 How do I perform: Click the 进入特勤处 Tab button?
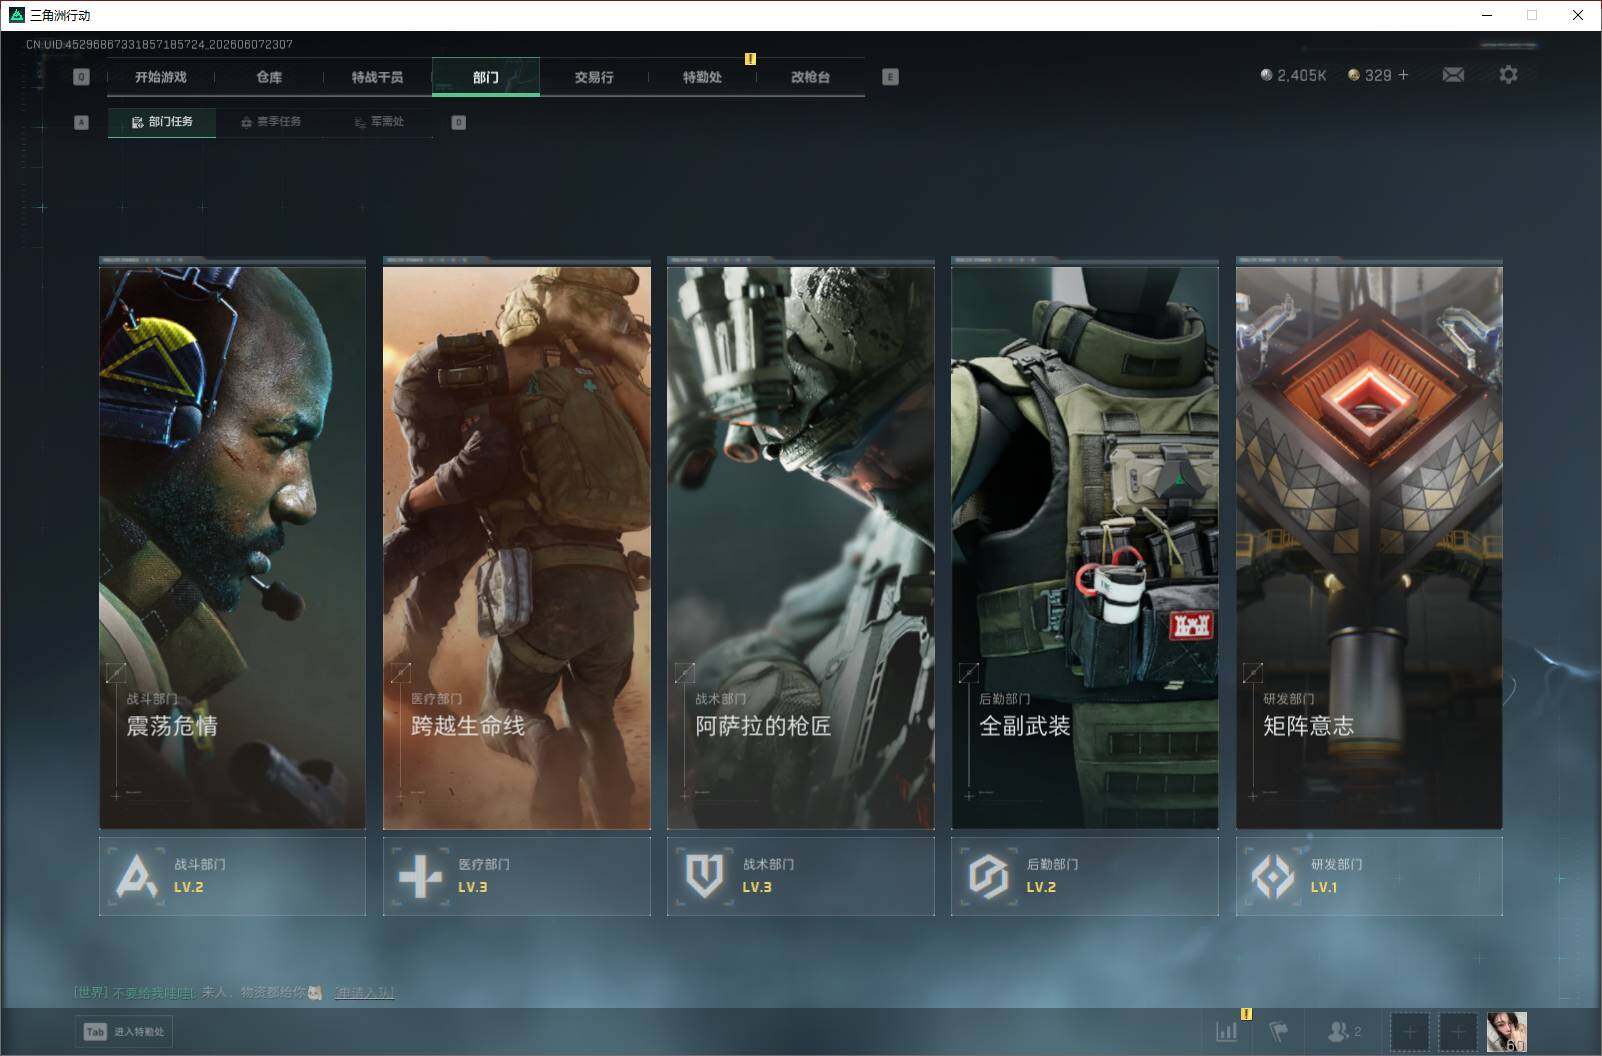[124, 1032]
